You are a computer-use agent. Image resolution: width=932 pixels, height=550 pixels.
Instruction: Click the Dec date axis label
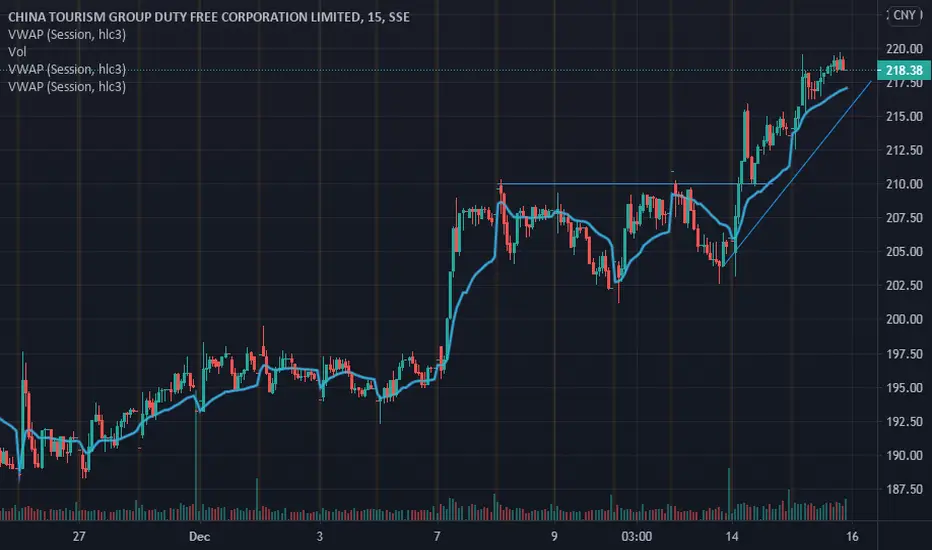199,536
